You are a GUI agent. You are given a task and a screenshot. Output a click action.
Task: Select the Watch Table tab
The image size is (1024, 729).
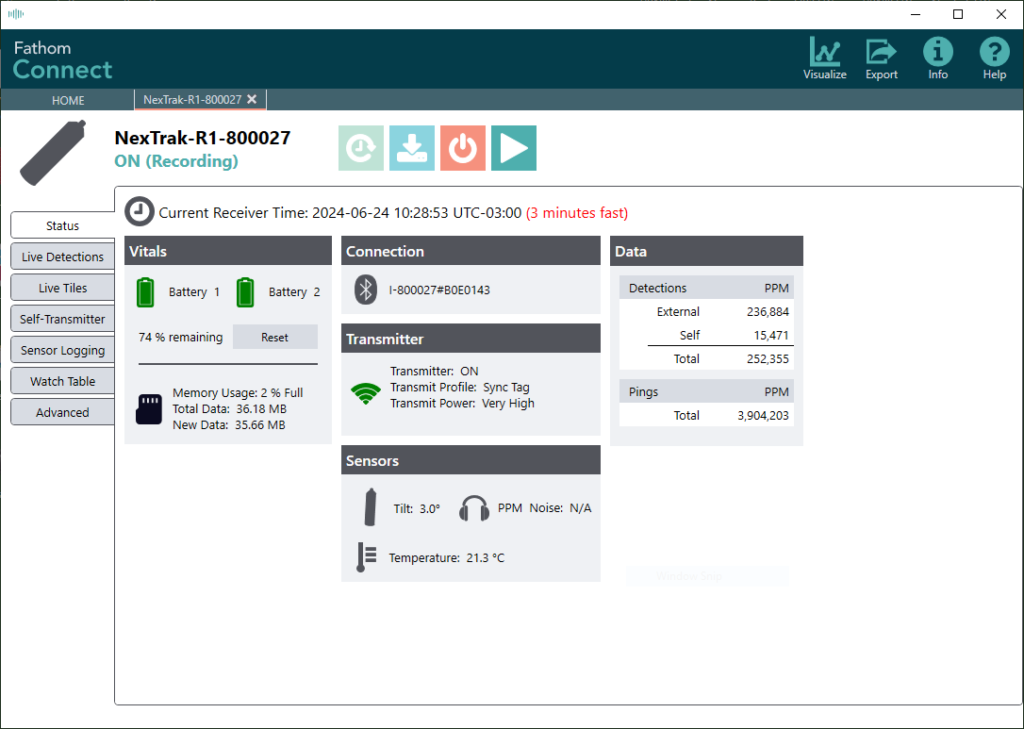pos(61,380)
